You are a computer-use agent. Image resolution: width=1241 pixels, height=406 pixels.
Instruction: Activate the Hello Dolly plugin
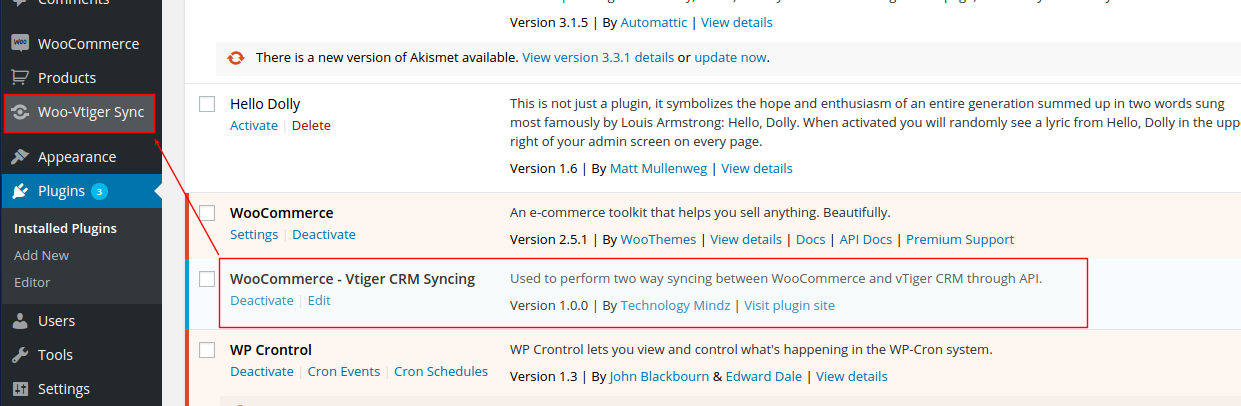pyautogui.click(x=254, y=126)
